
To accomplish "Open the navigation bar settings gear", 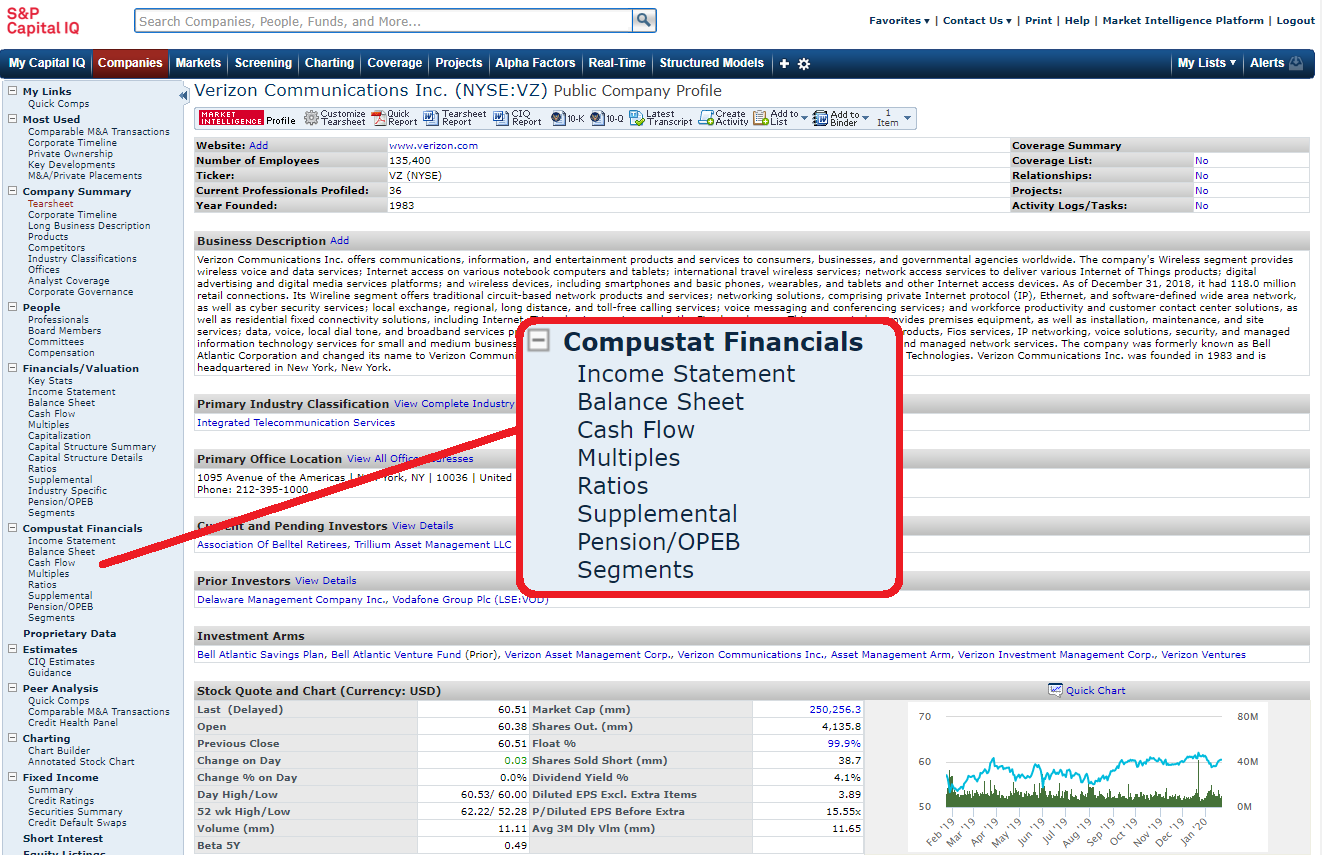I will pos(804,64).
